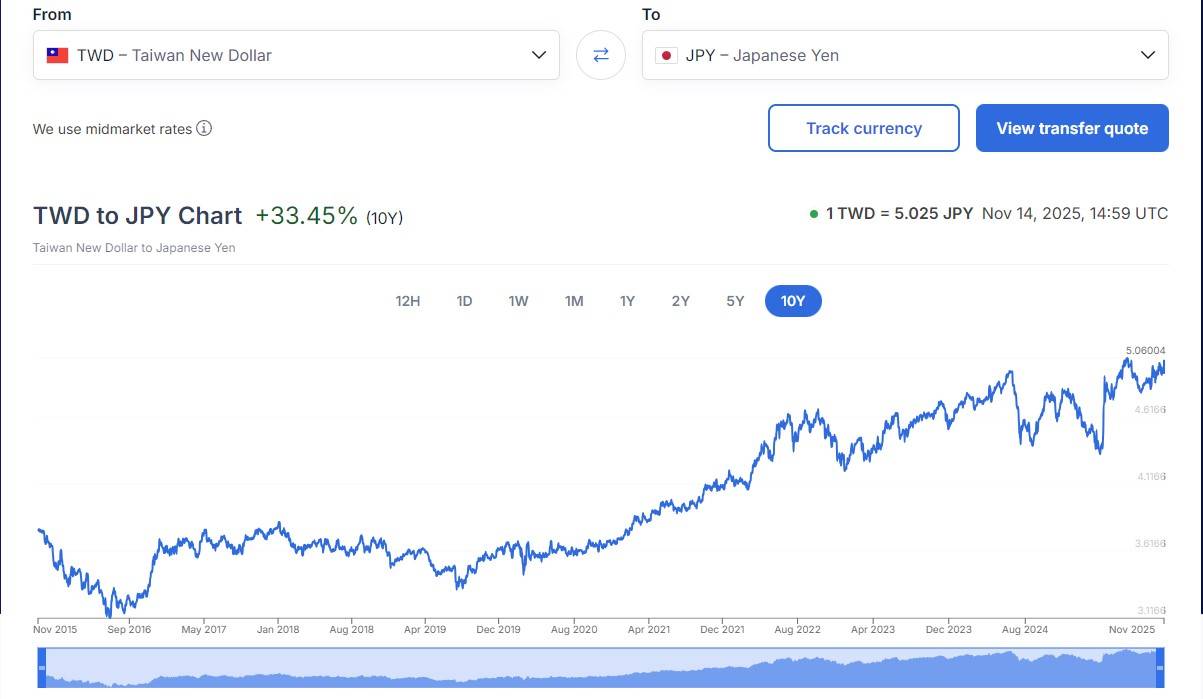Viewport: 1203px width, 699px height.
Task: Choose the 10Y chart range
Action: [793, 301]
